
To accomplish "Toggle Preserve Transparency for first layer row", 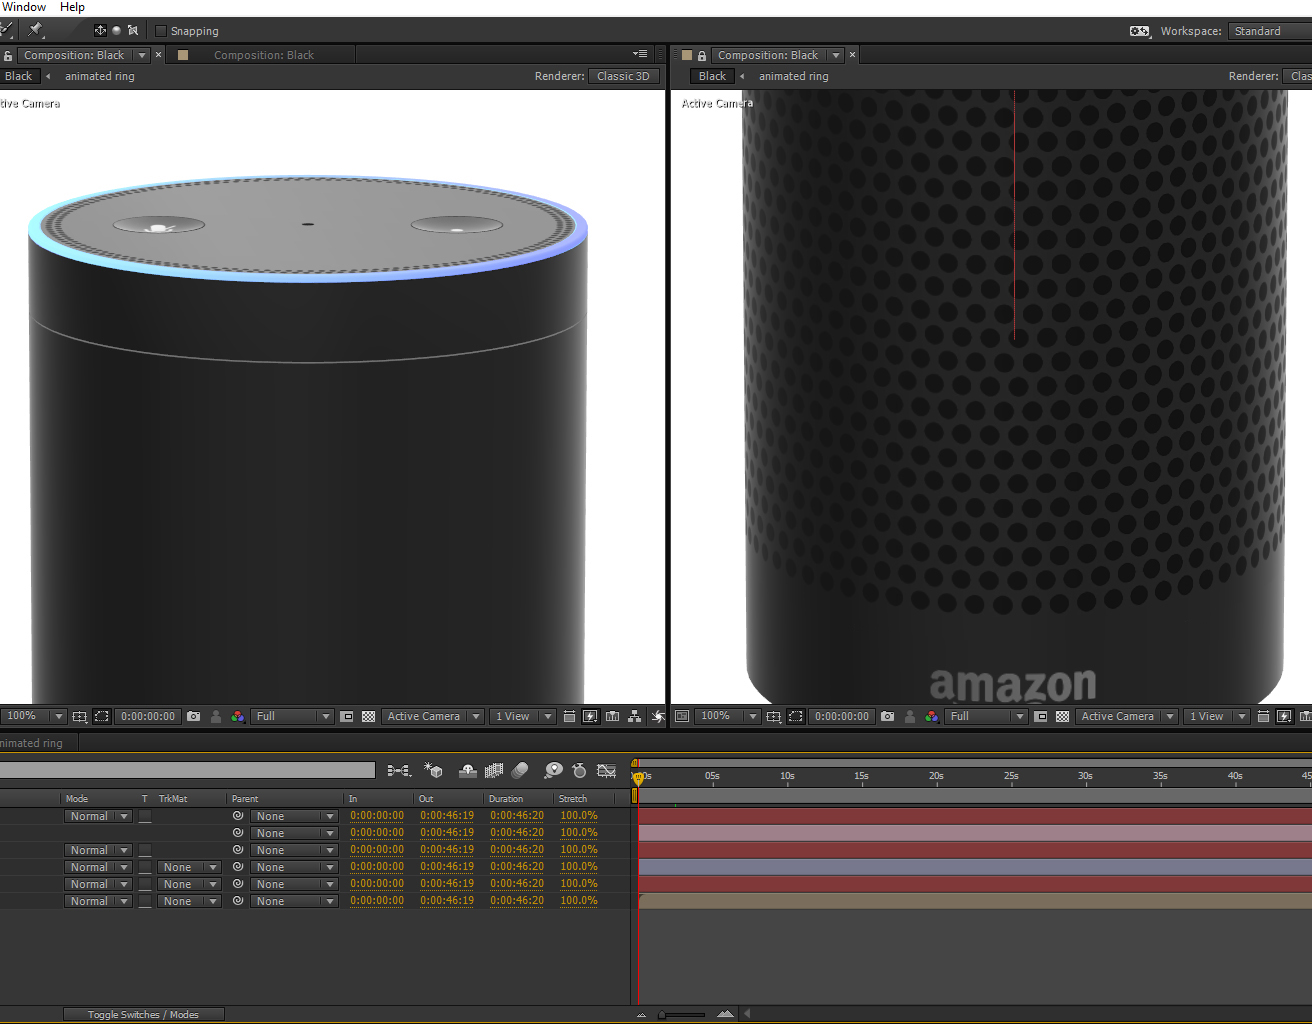I will coord(145,816).
